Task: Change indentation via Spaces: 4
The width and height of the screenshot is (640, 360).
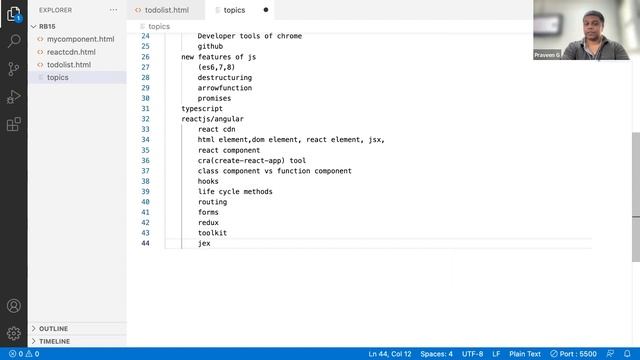Action: pyautogui.click(x=436, y=354)
